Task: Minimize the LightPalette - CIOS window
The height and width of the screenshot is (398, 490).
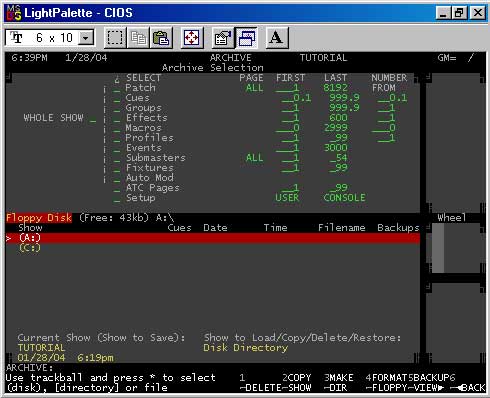Action: tap(443, 13)
